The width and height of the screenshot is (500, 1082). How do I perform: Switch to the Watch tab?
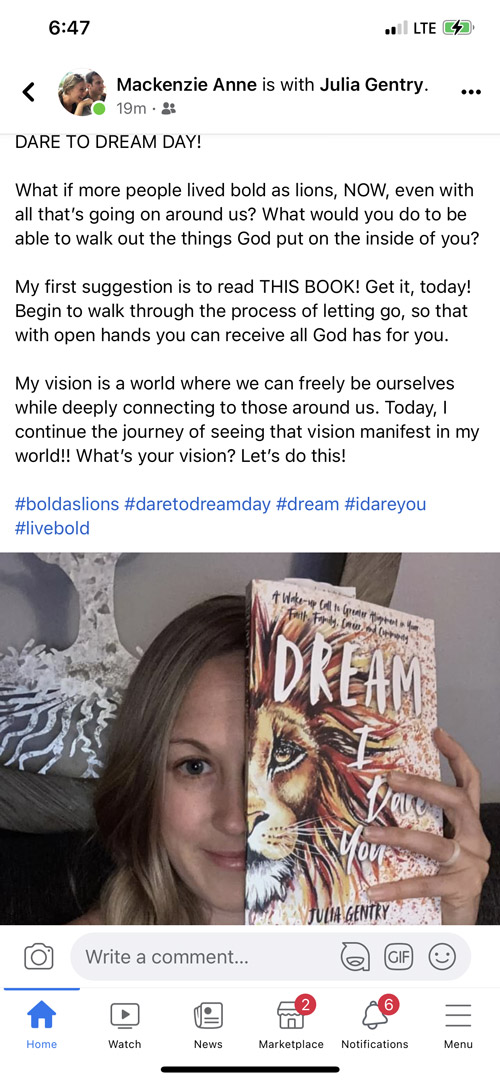click(125, 1023)
